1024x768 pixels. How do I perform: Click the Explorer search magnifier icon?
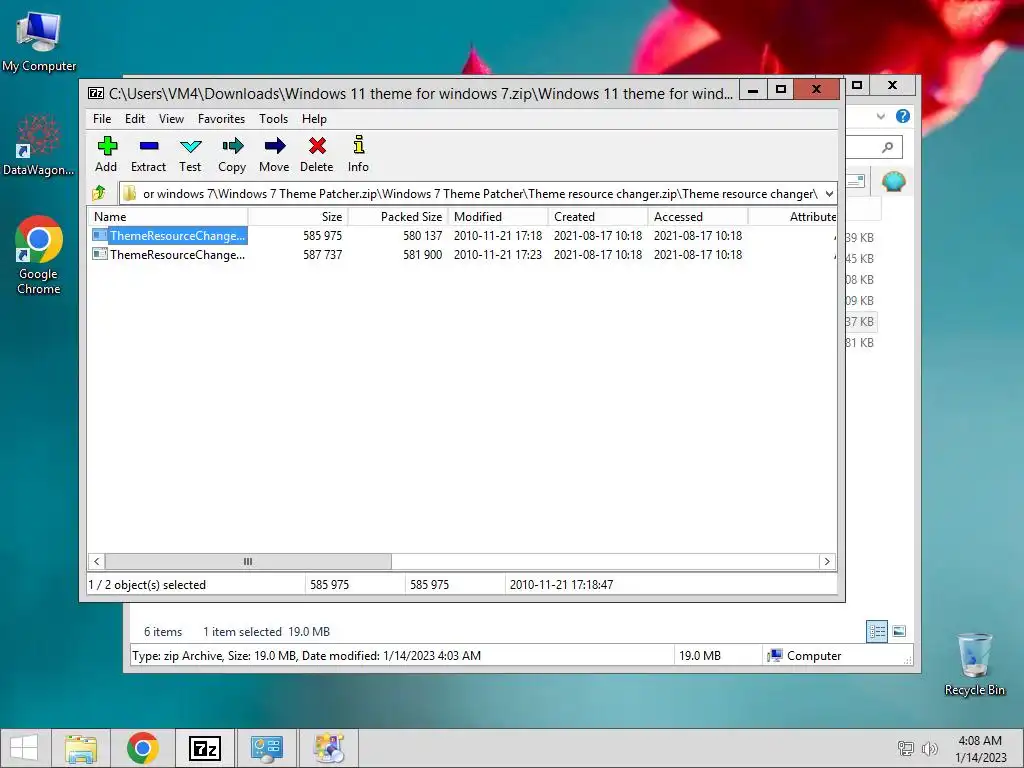(x=888, y=147)
